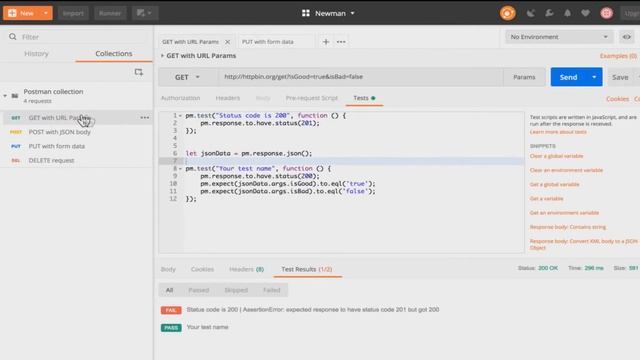Fold code at line 1 arrow

[x=180, y=116]
